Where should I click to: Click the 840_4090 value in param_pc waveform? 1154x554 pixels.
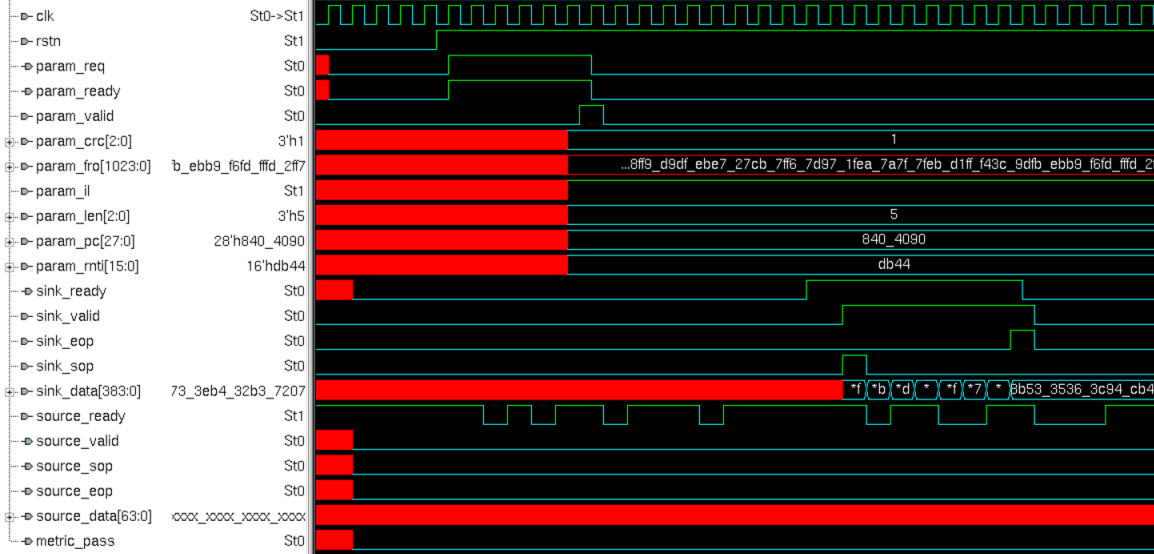click(893, 240)
